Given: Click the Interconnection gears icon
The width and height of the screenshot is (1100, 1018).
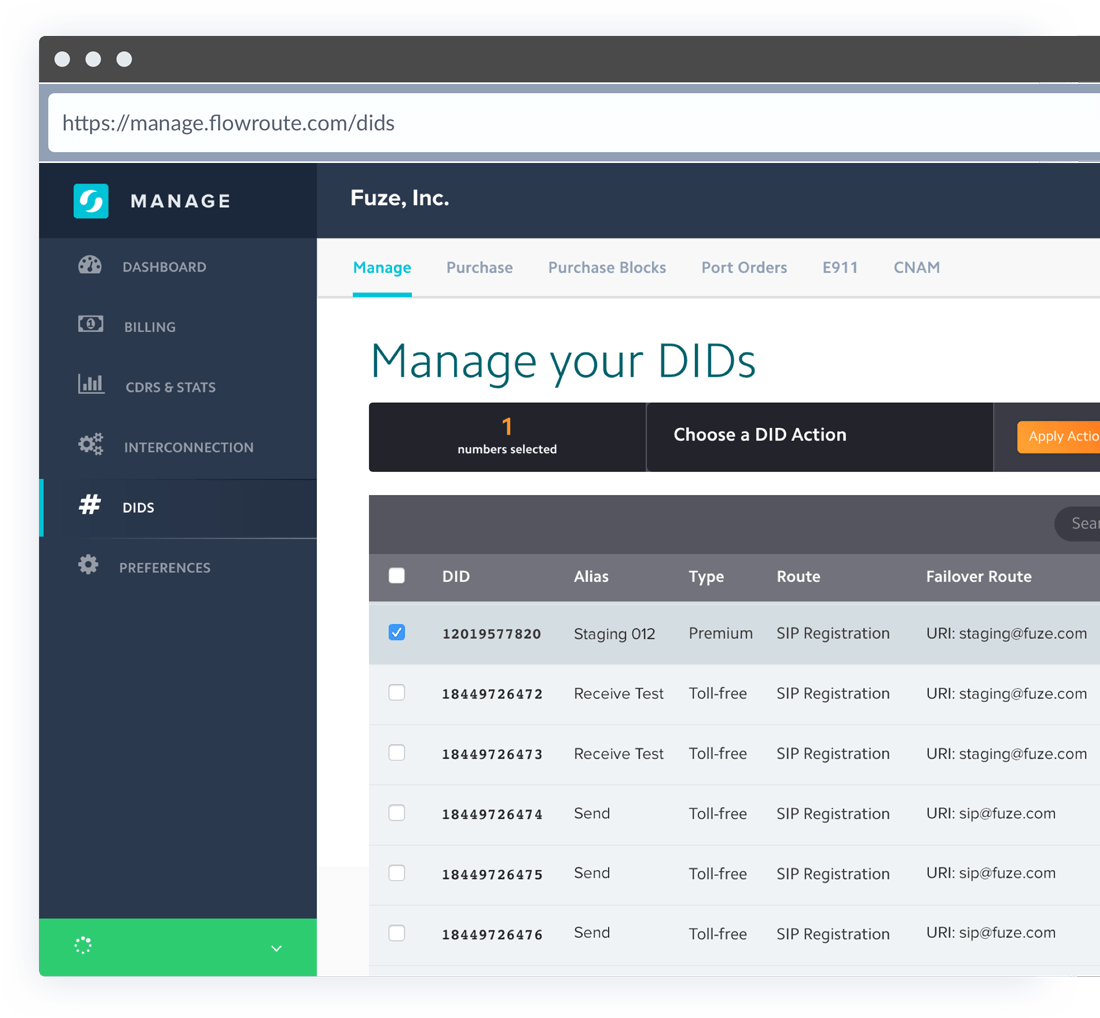Looking at the screenshot, I should (90, 444).
